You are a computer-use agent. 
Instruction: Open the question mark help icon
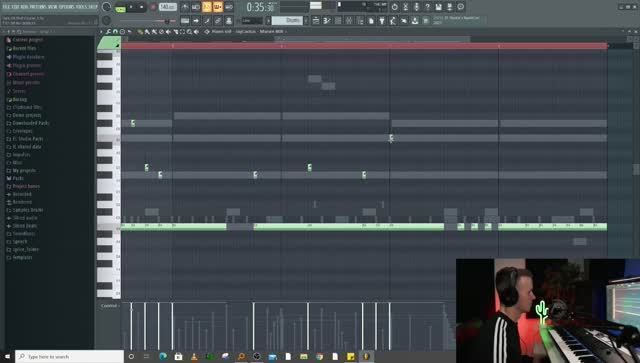coord(427,7)
